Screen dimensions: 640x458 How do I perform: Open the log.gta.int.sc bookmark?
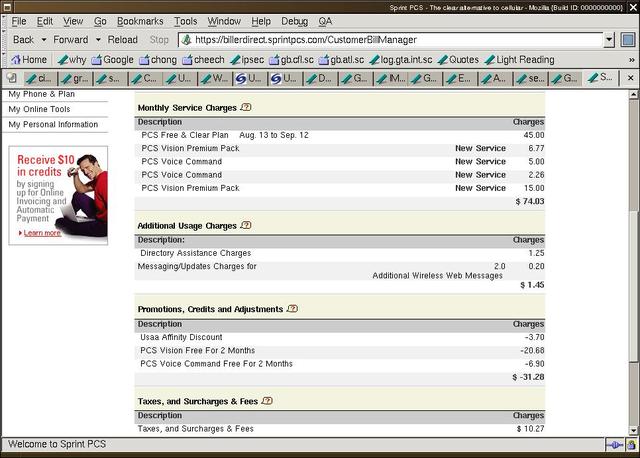click(x=401, y=60)
